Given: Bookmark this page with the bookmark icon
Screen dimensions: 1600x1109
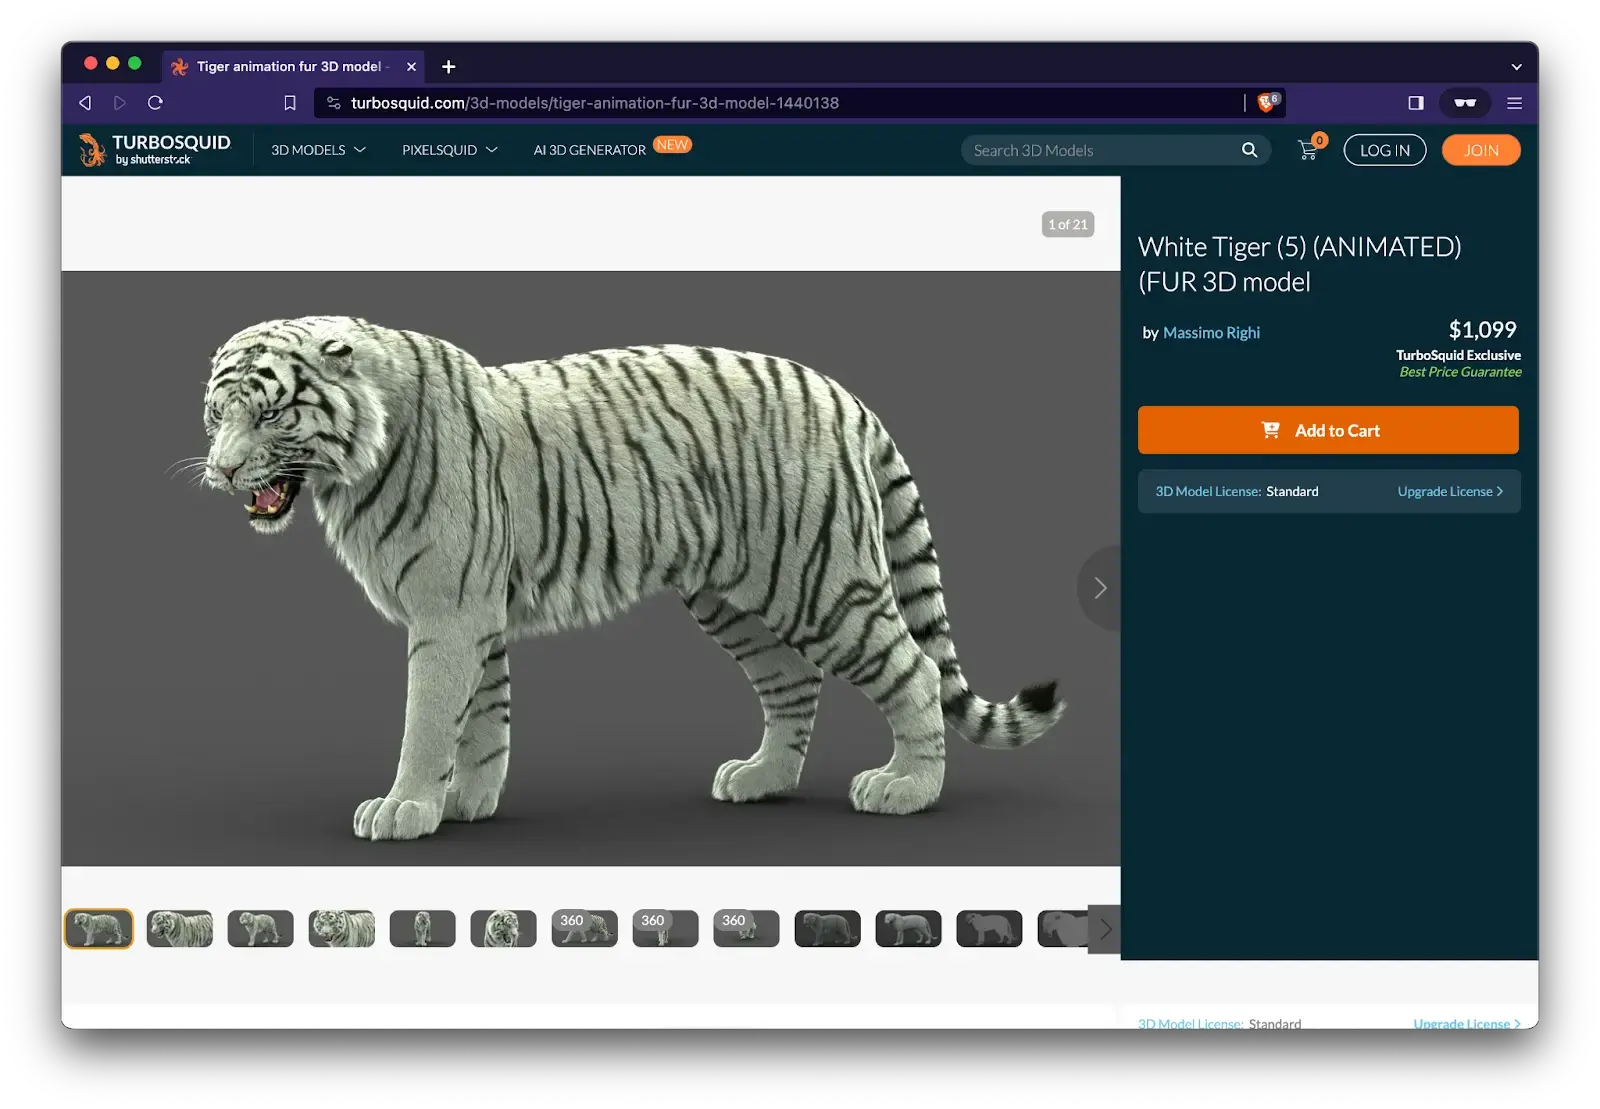Looking at the screenshot, I should coord(290,103).
